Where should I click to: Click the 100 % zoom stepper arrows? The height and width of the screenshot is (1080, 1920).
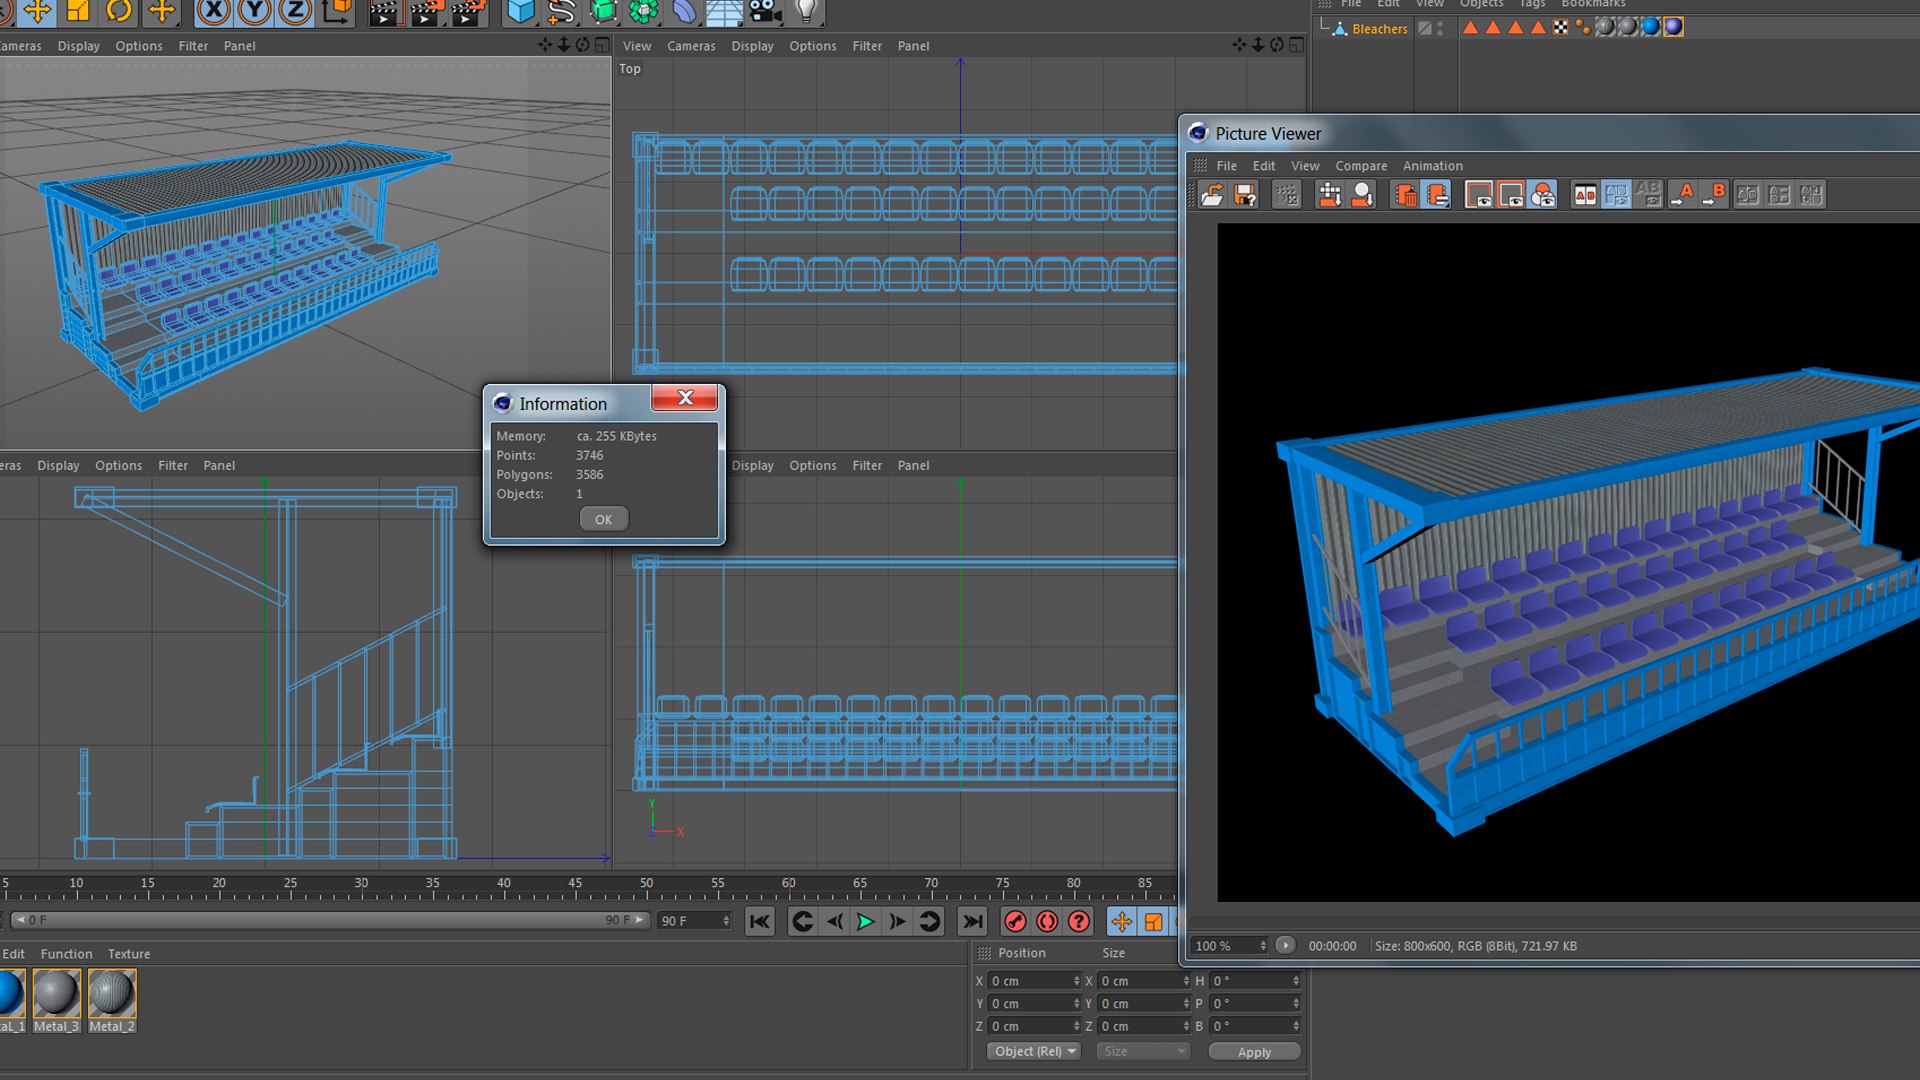1263,946
